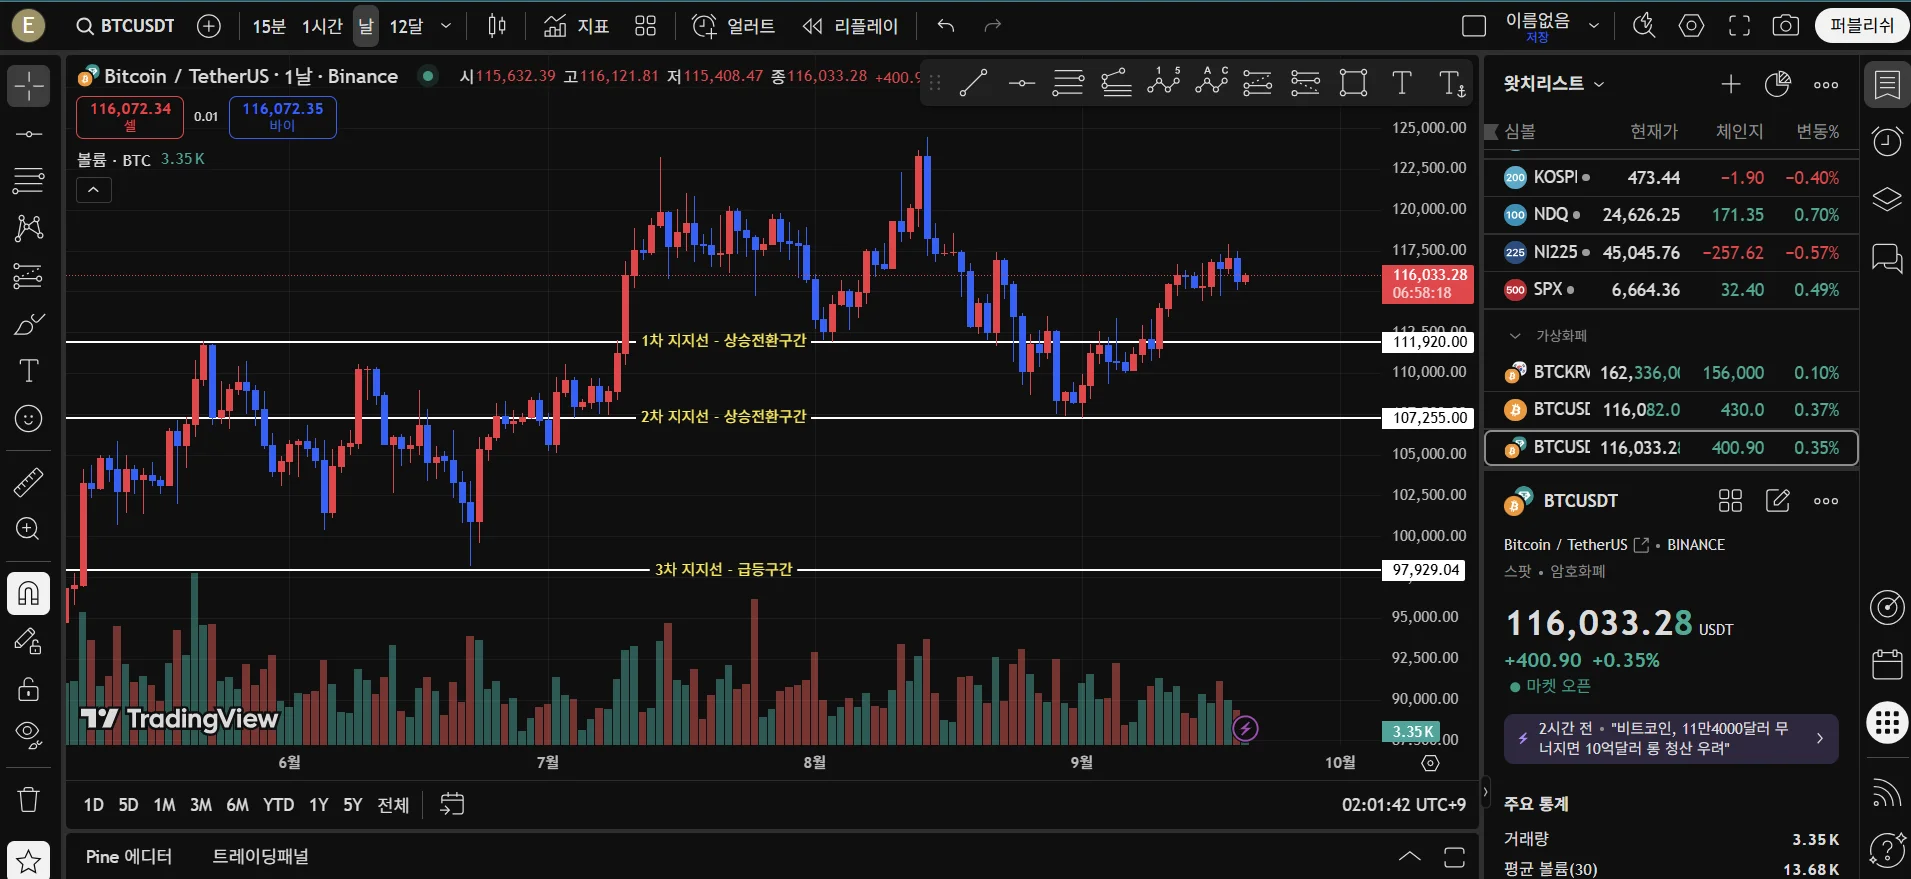The image size is (1911, 879).
Task: Open time zone 02:01:42 UTC+9 menu
Action: coord(1404,805)
